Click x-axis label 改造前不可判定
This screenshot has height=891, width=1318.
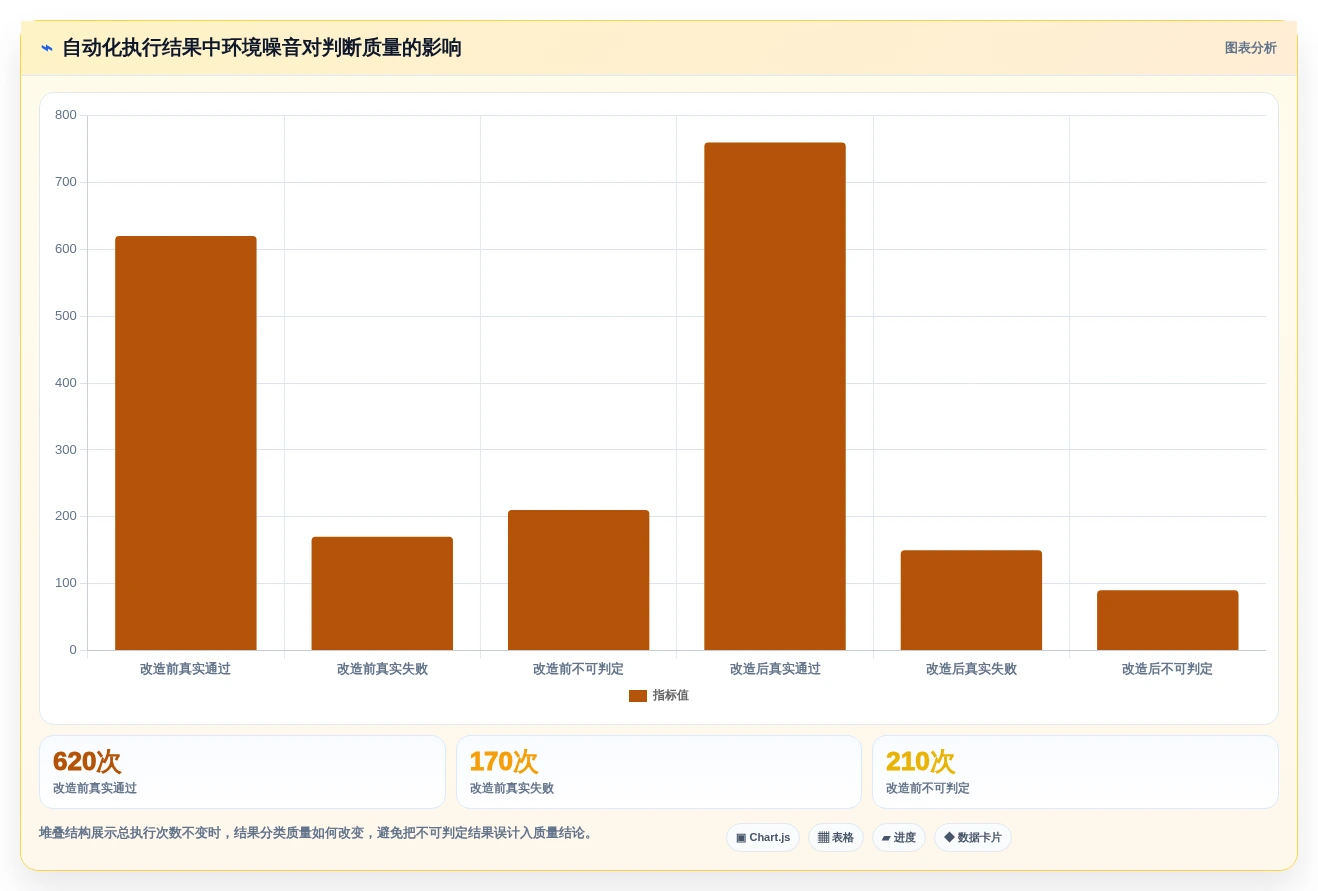tap(578, 669)
